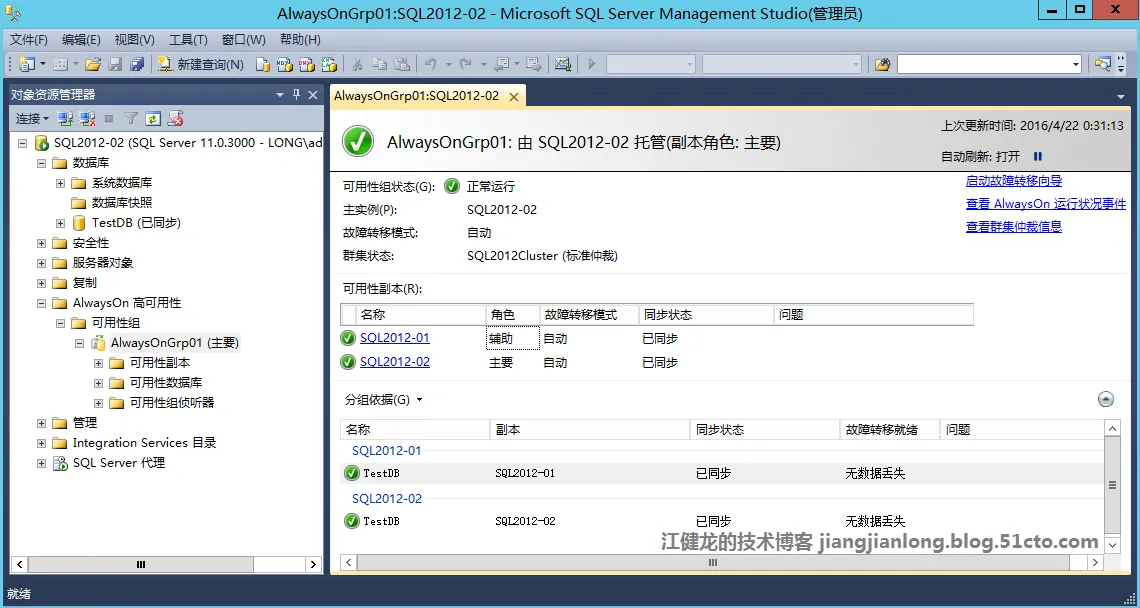The width and height of the screenshot is (1140, 608).
Task: Expand the 可用性副本 folder
Action: 98,363
